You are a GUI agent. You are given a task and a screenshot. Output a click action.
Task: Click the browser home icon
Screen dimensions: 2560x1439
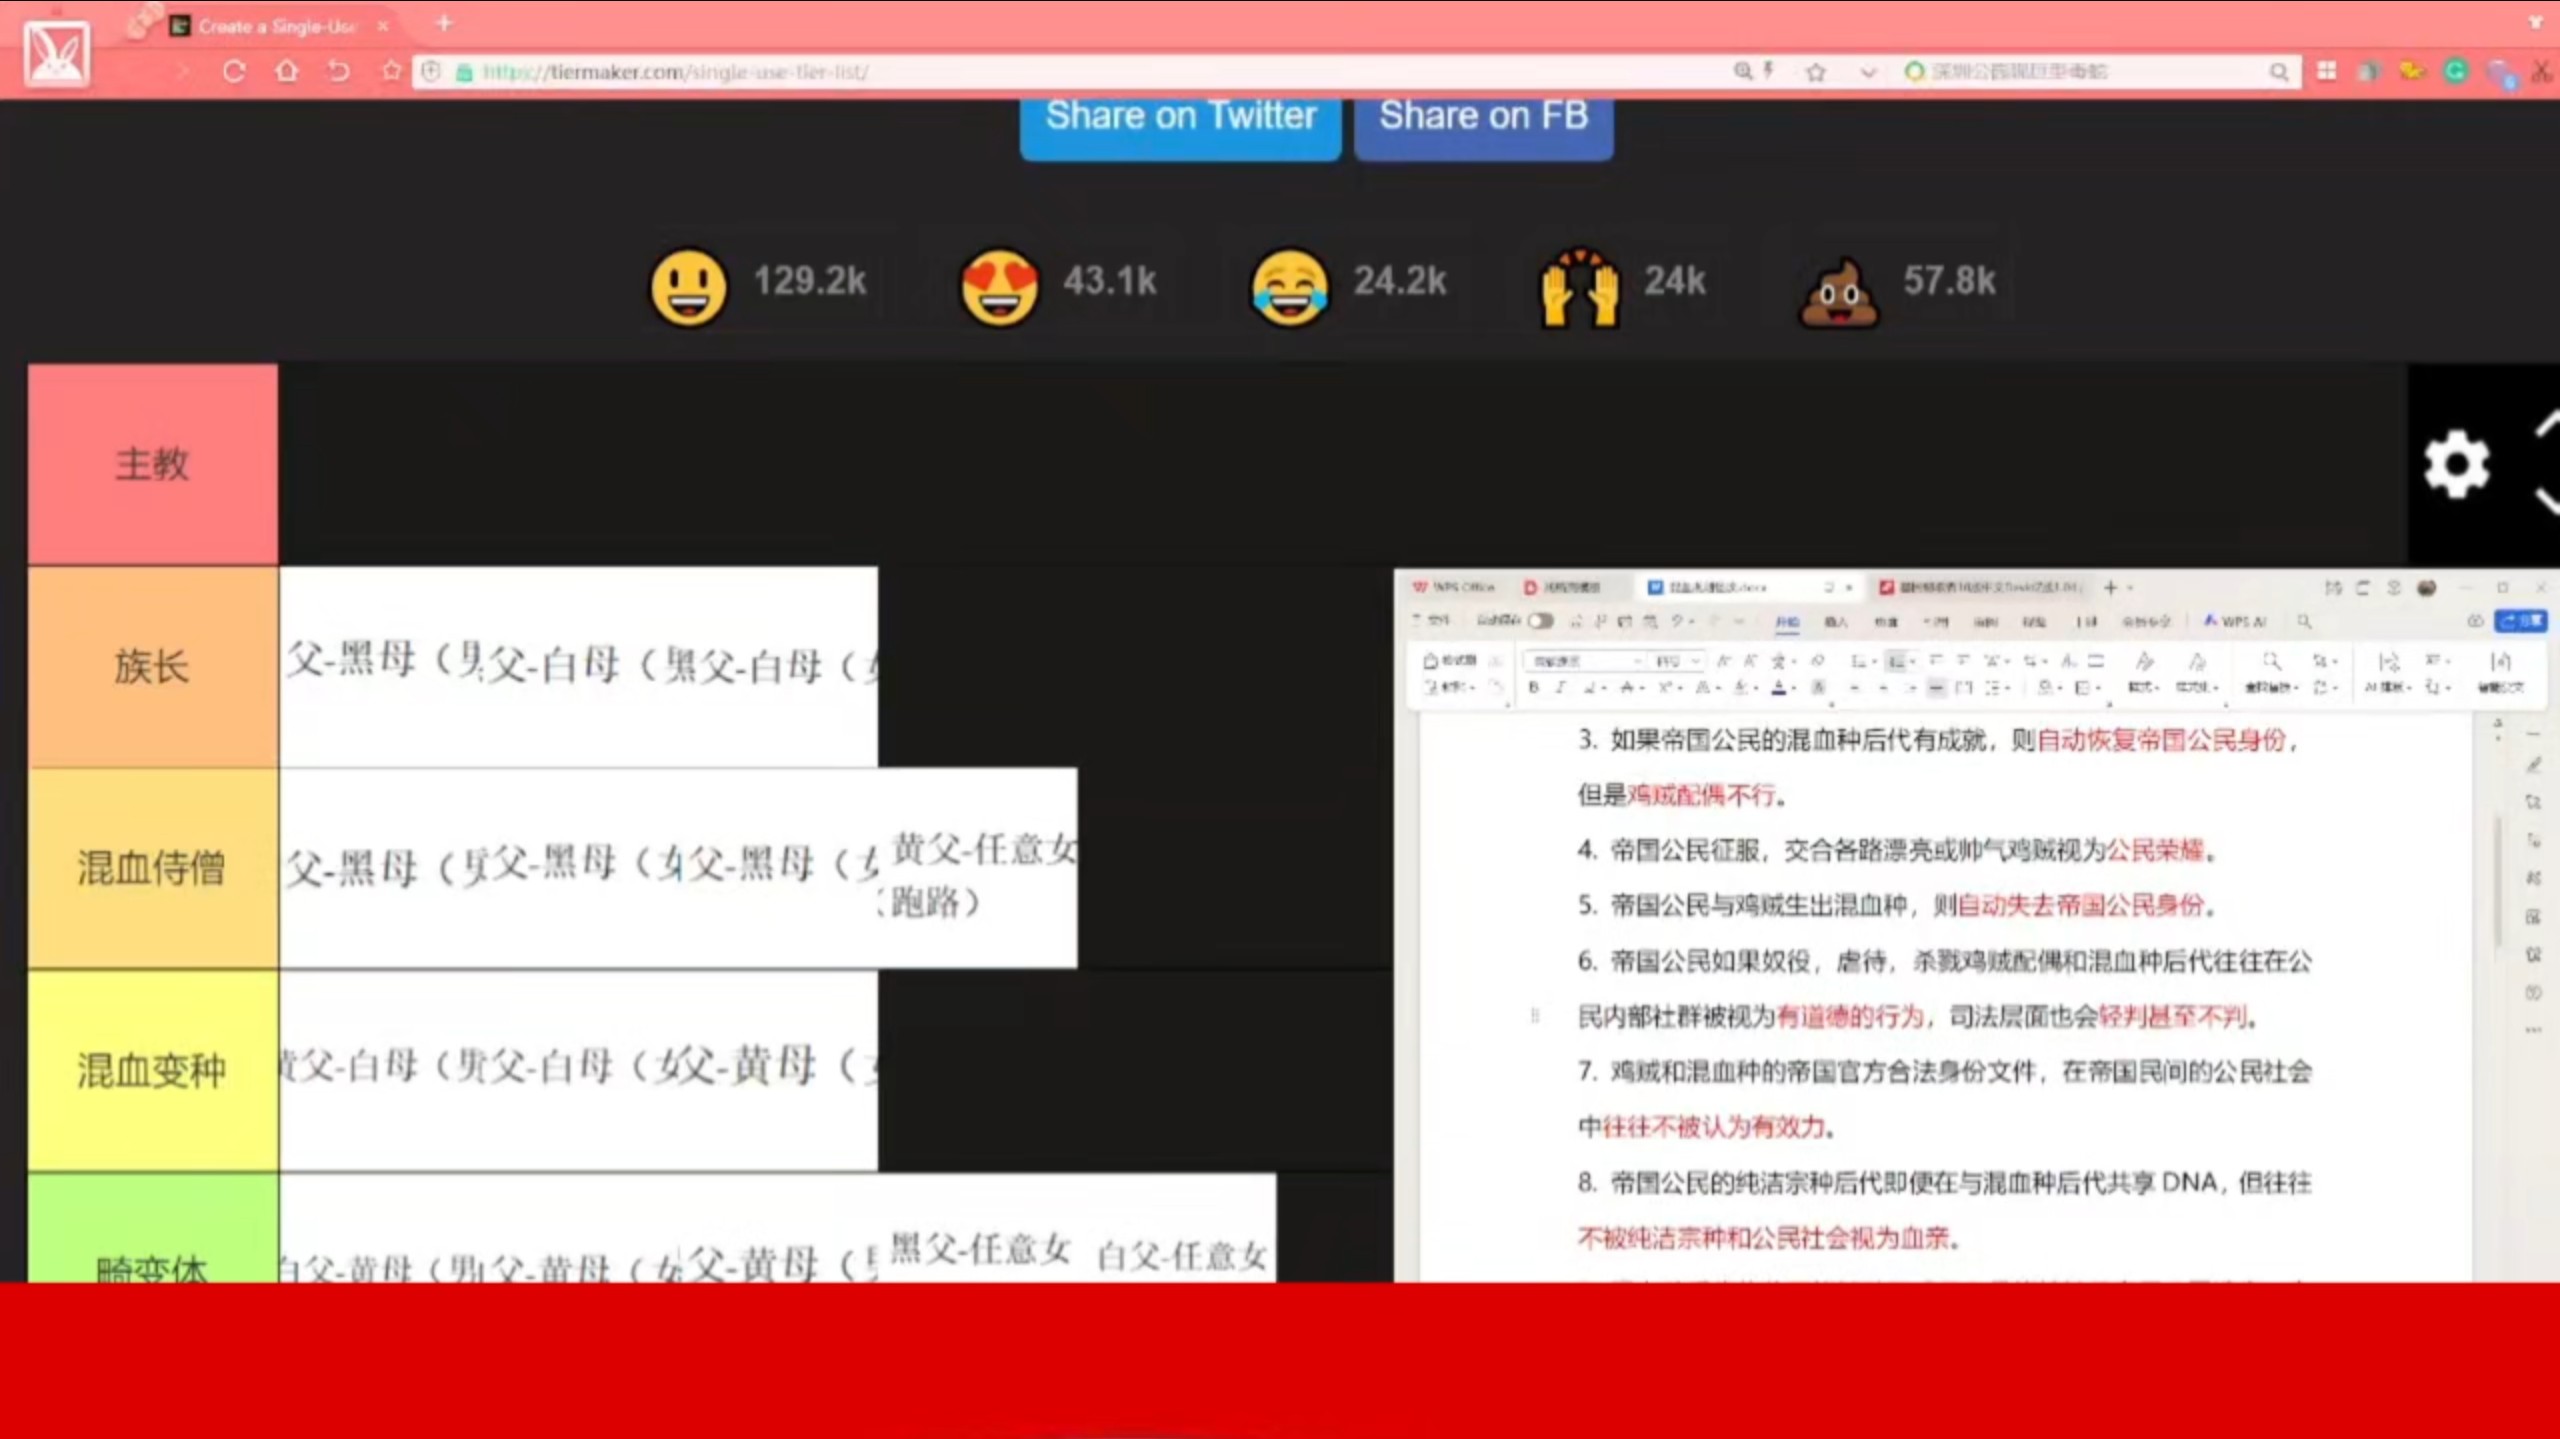tap(287, 72)
